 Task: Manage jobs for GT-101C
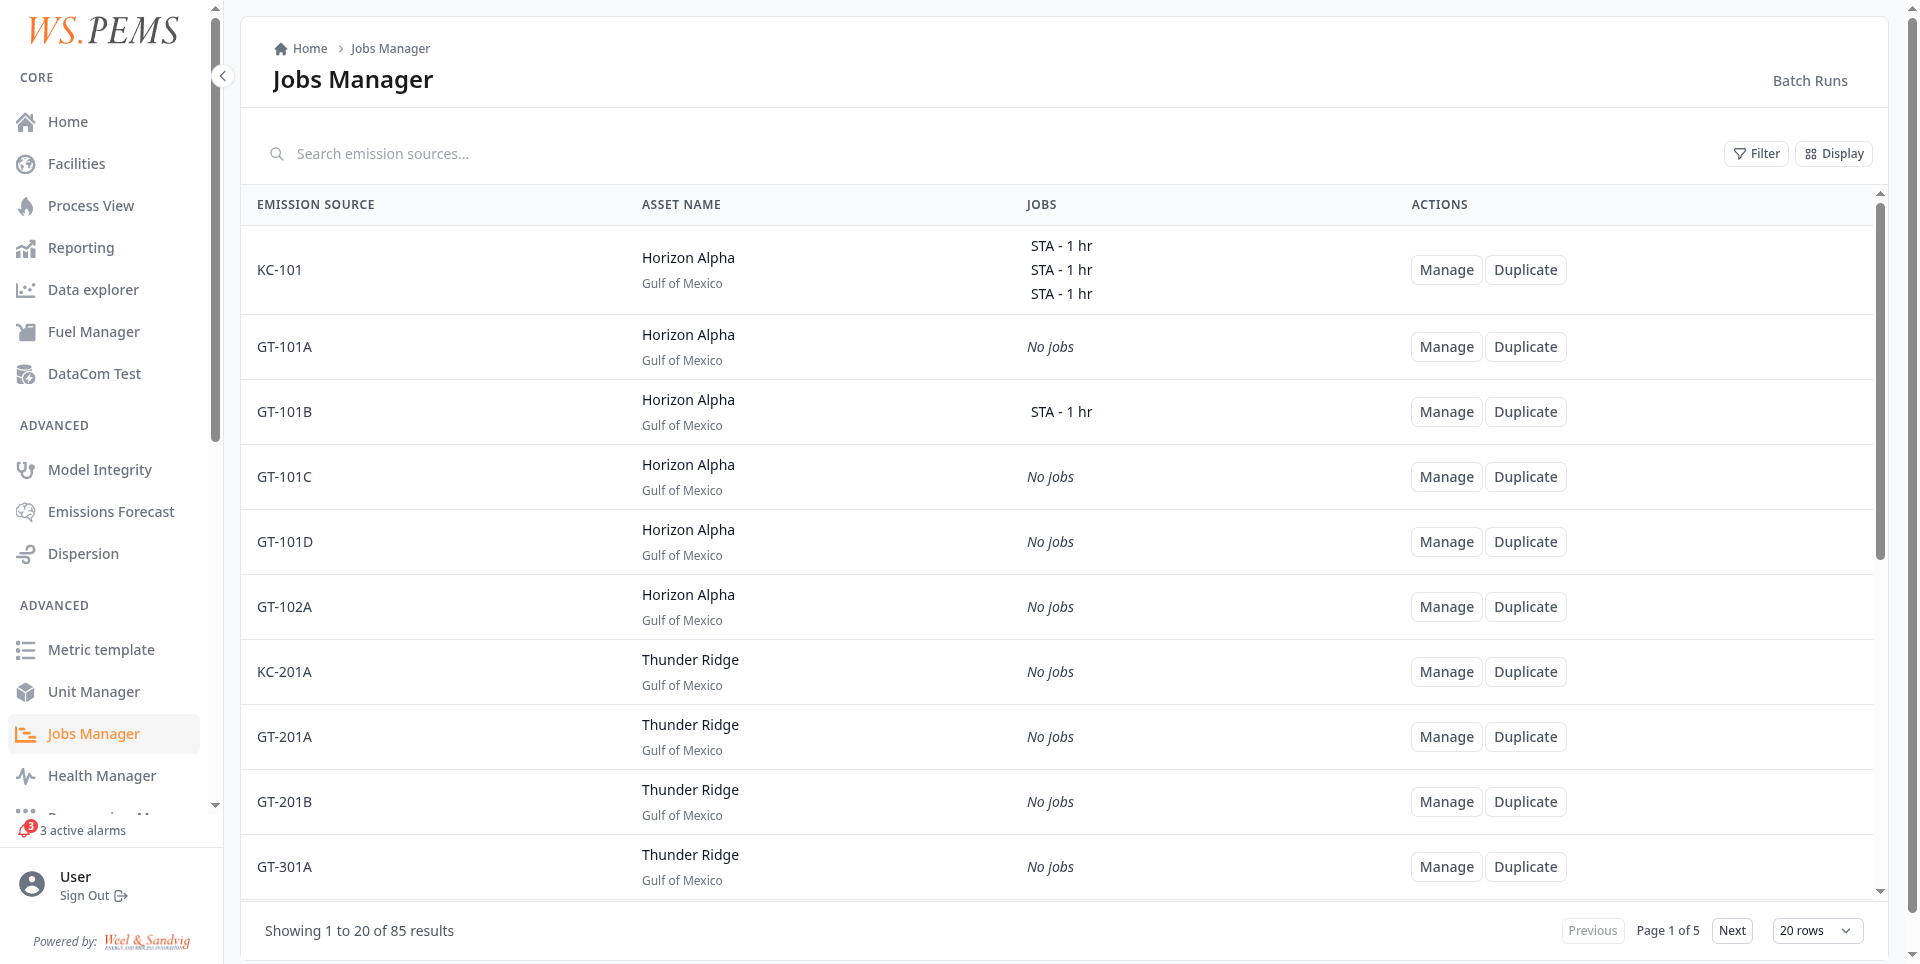1446,477
